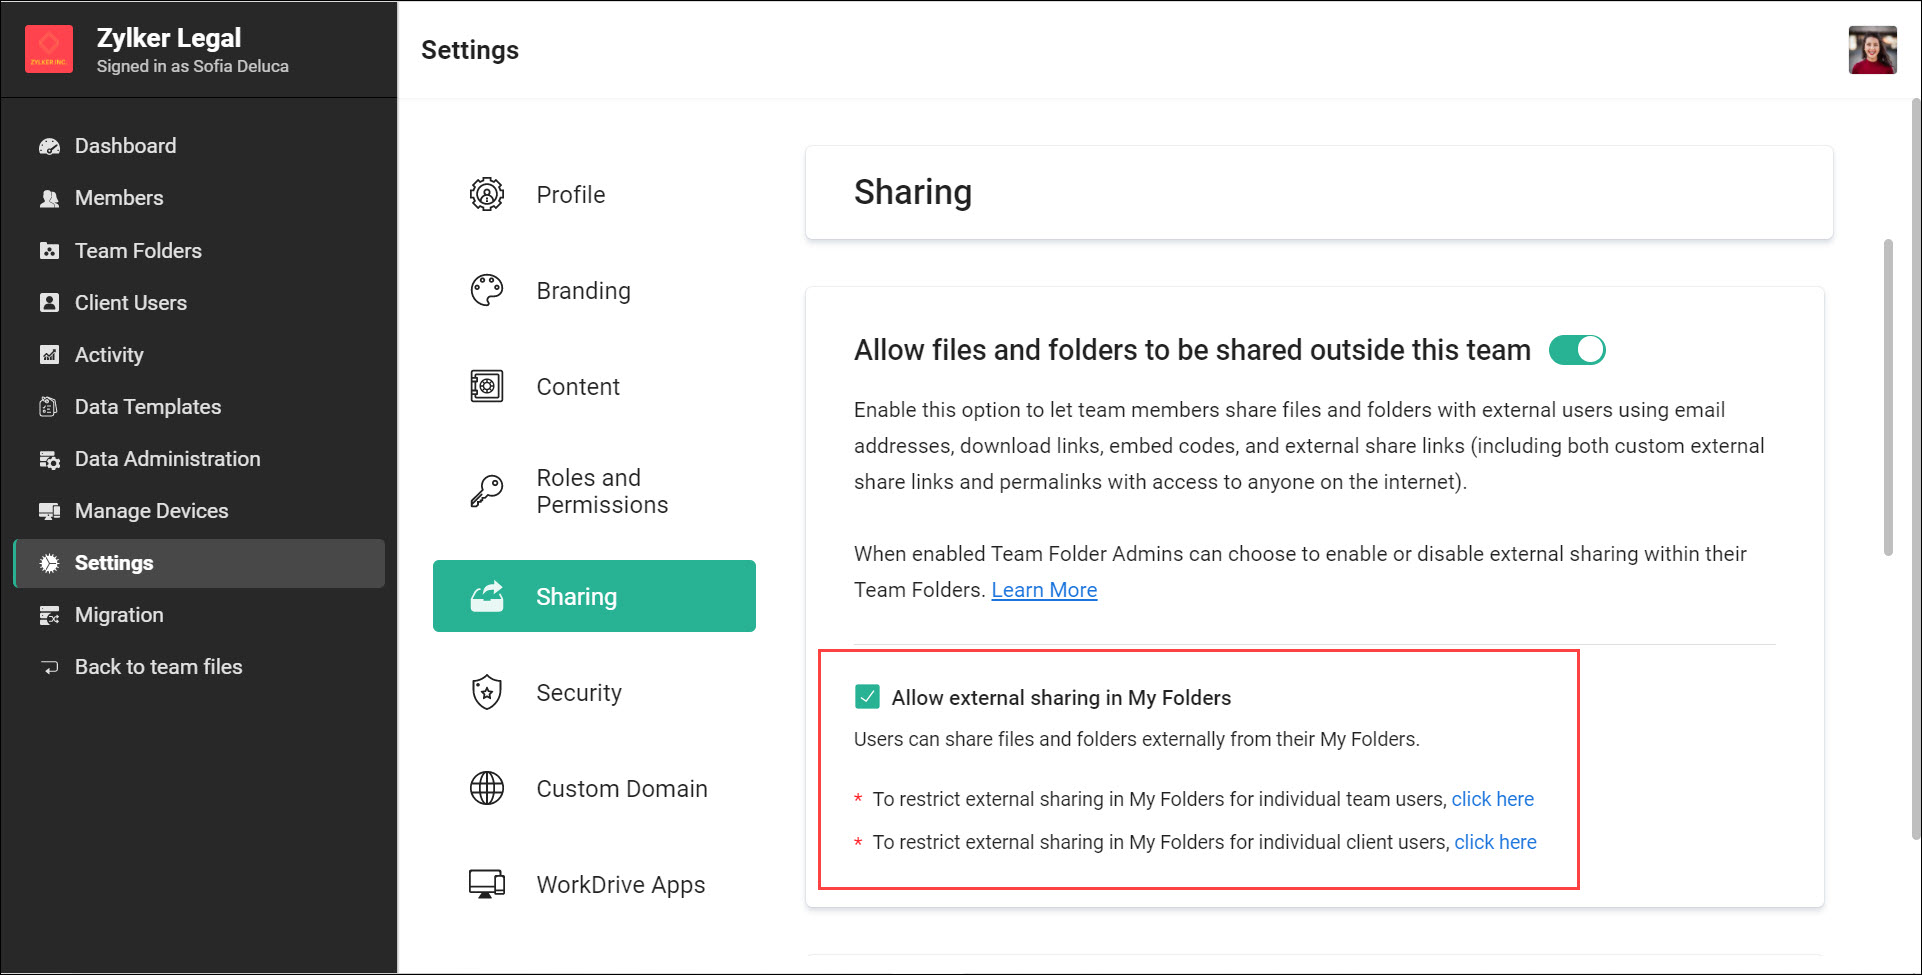Image resolution: width=1922 pixels, height=975 pixels.
Task: Click the Members icon
Action: coord(49,197)
